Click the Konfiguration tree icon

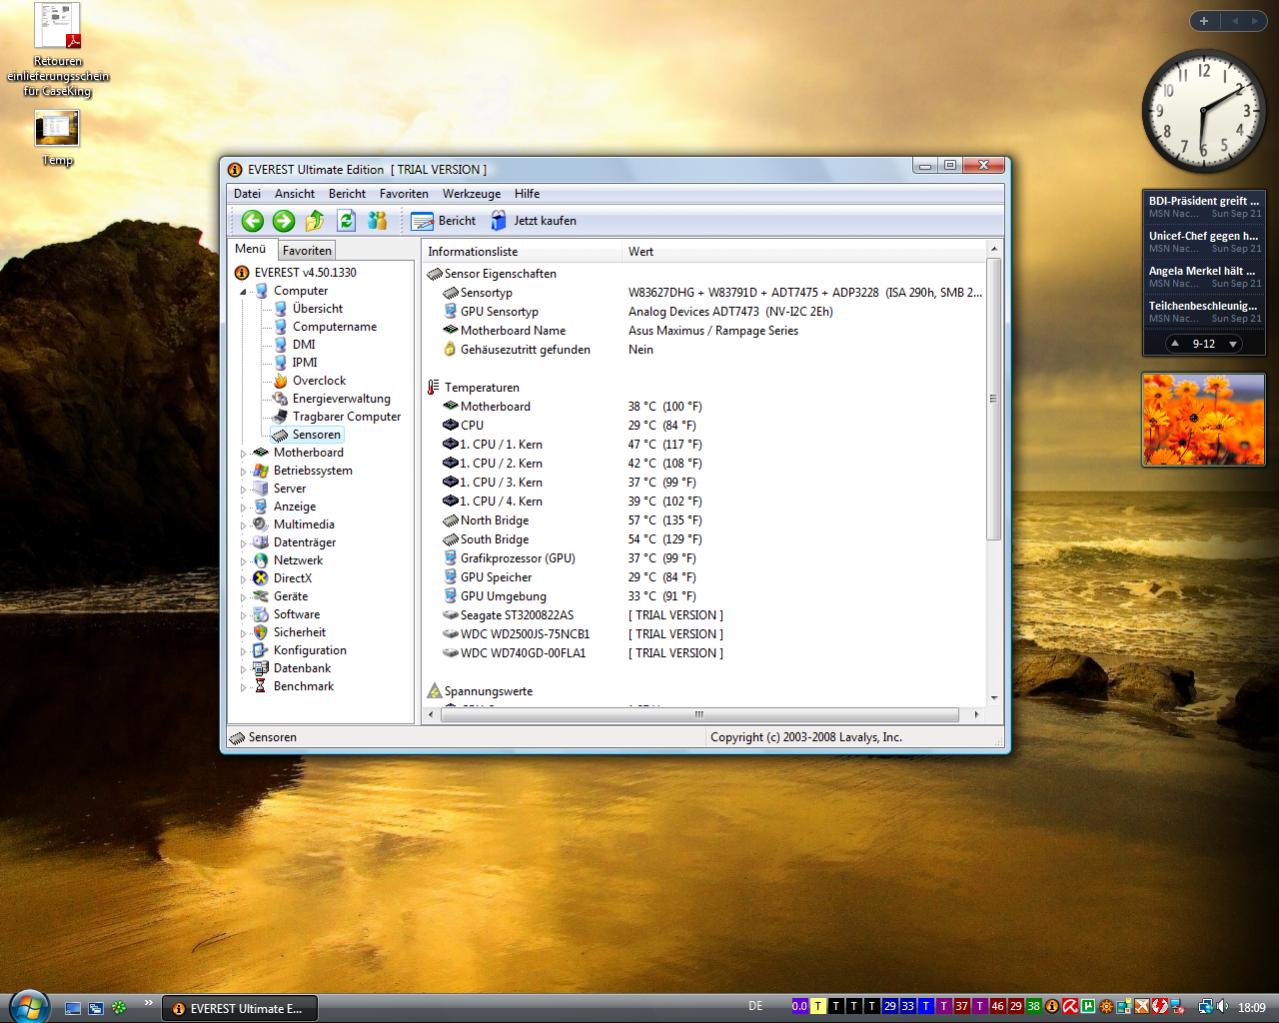[260, 651]
